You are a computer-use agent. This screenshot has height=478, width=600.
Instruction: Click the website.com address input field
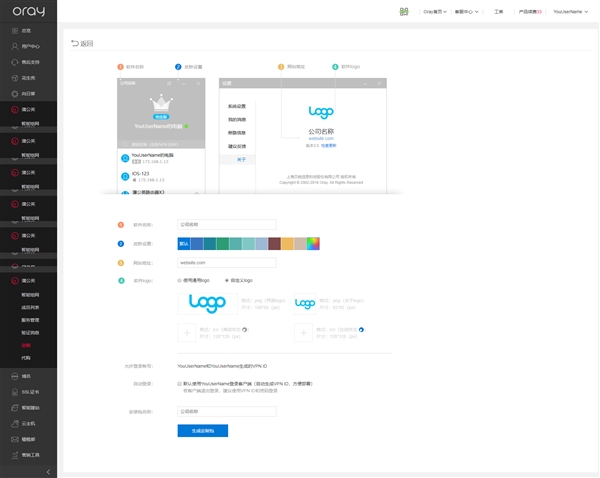tap(226, 263)
